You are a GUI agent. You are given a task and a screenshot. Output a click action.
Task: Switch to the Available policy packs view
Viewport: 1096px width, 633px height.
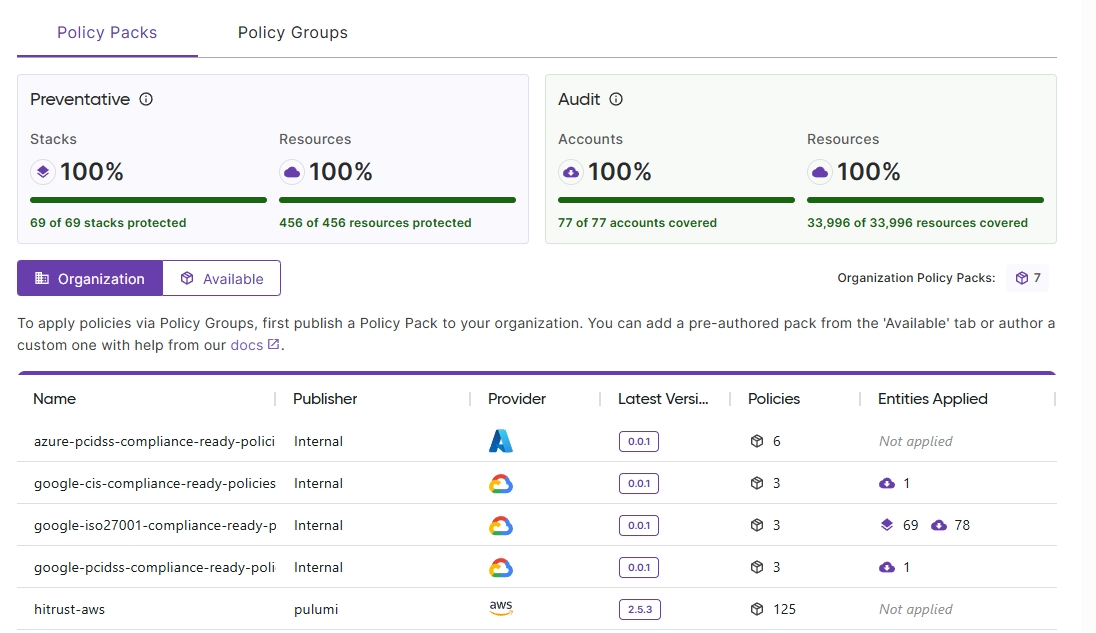point(221,278)
